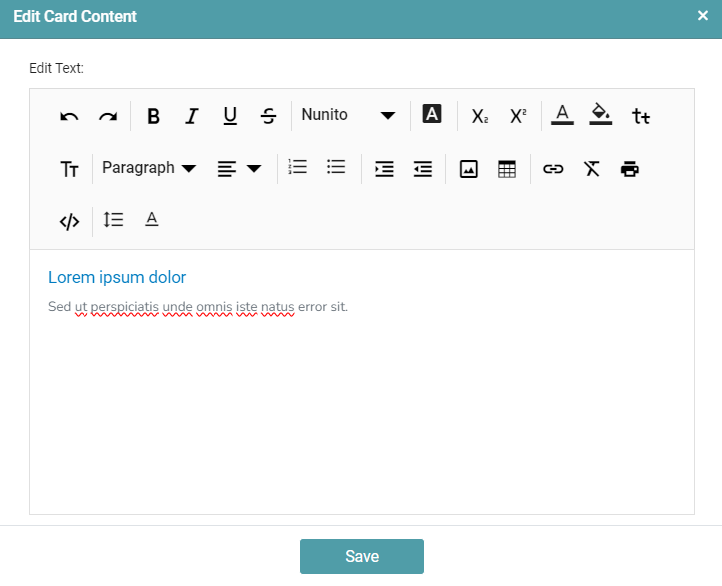Click the Save button

(361, 556)
